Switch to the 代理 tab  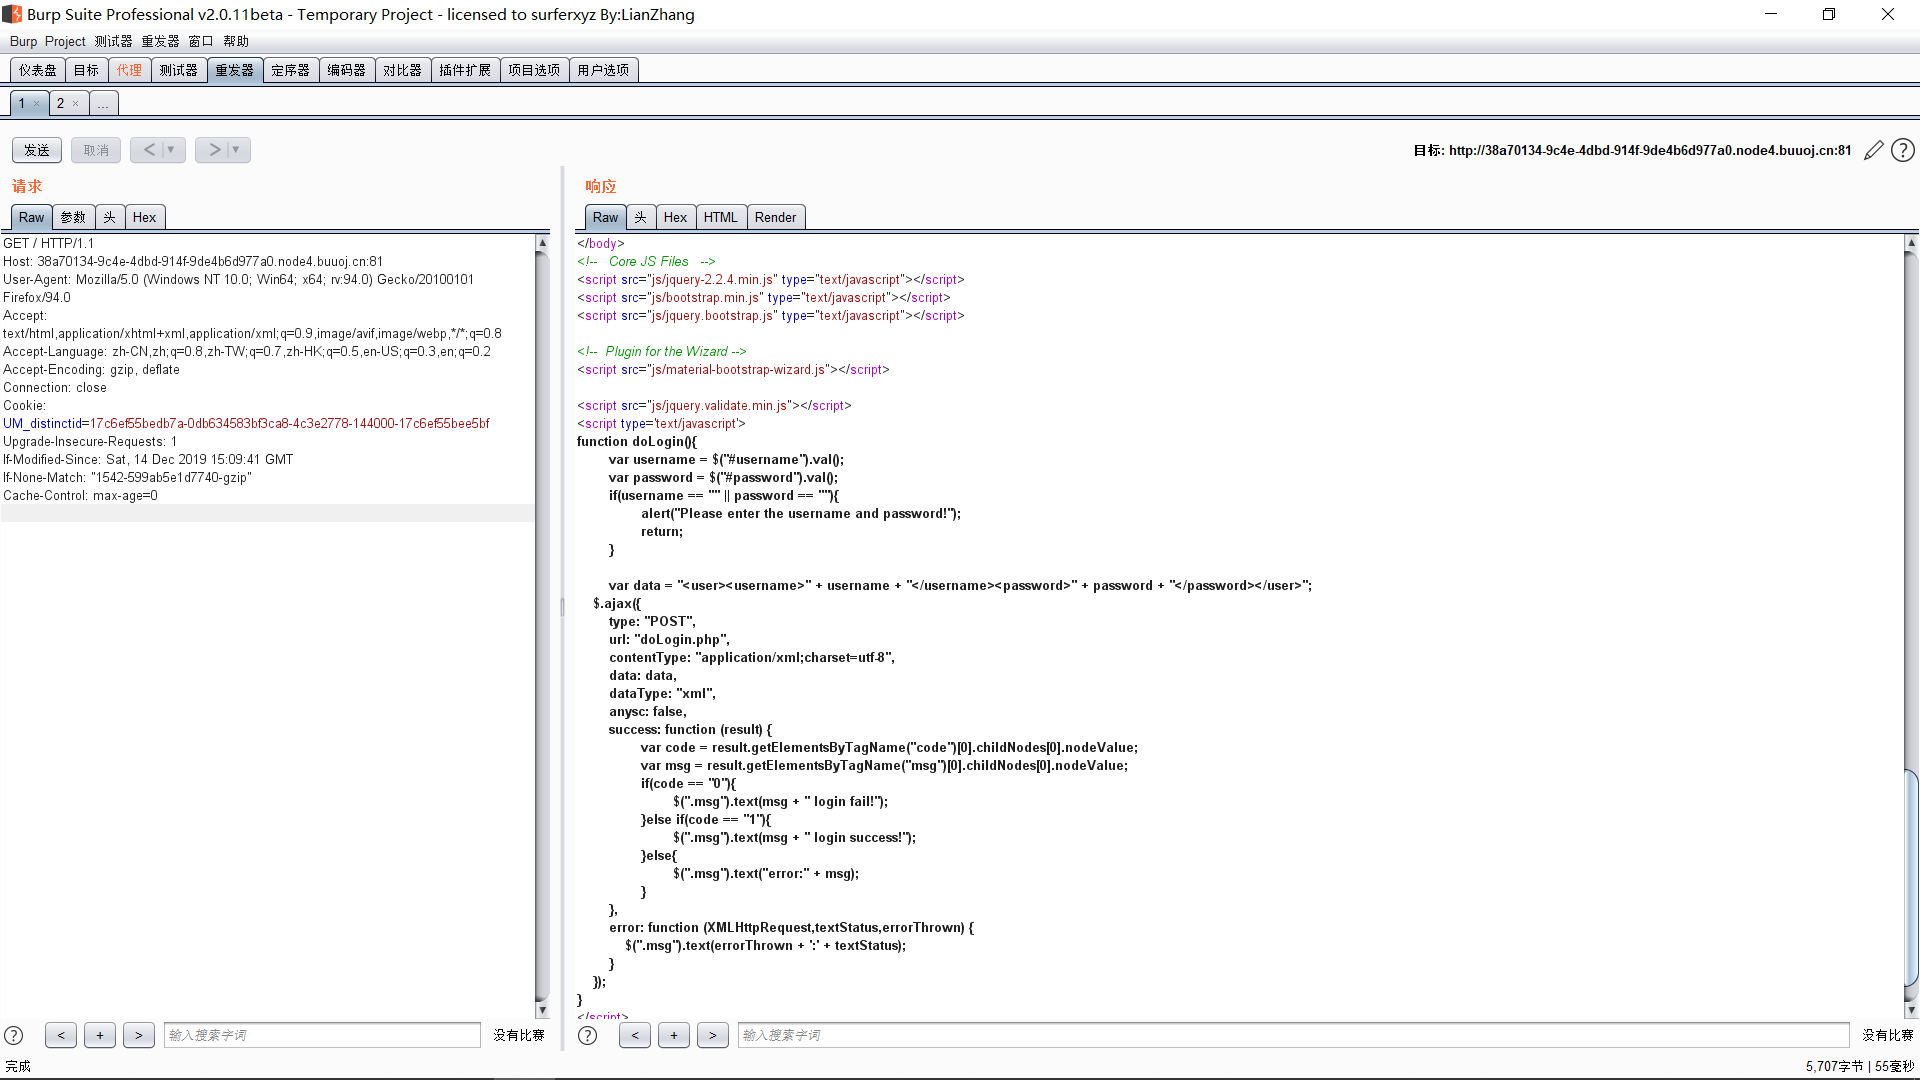coord(130,69)
